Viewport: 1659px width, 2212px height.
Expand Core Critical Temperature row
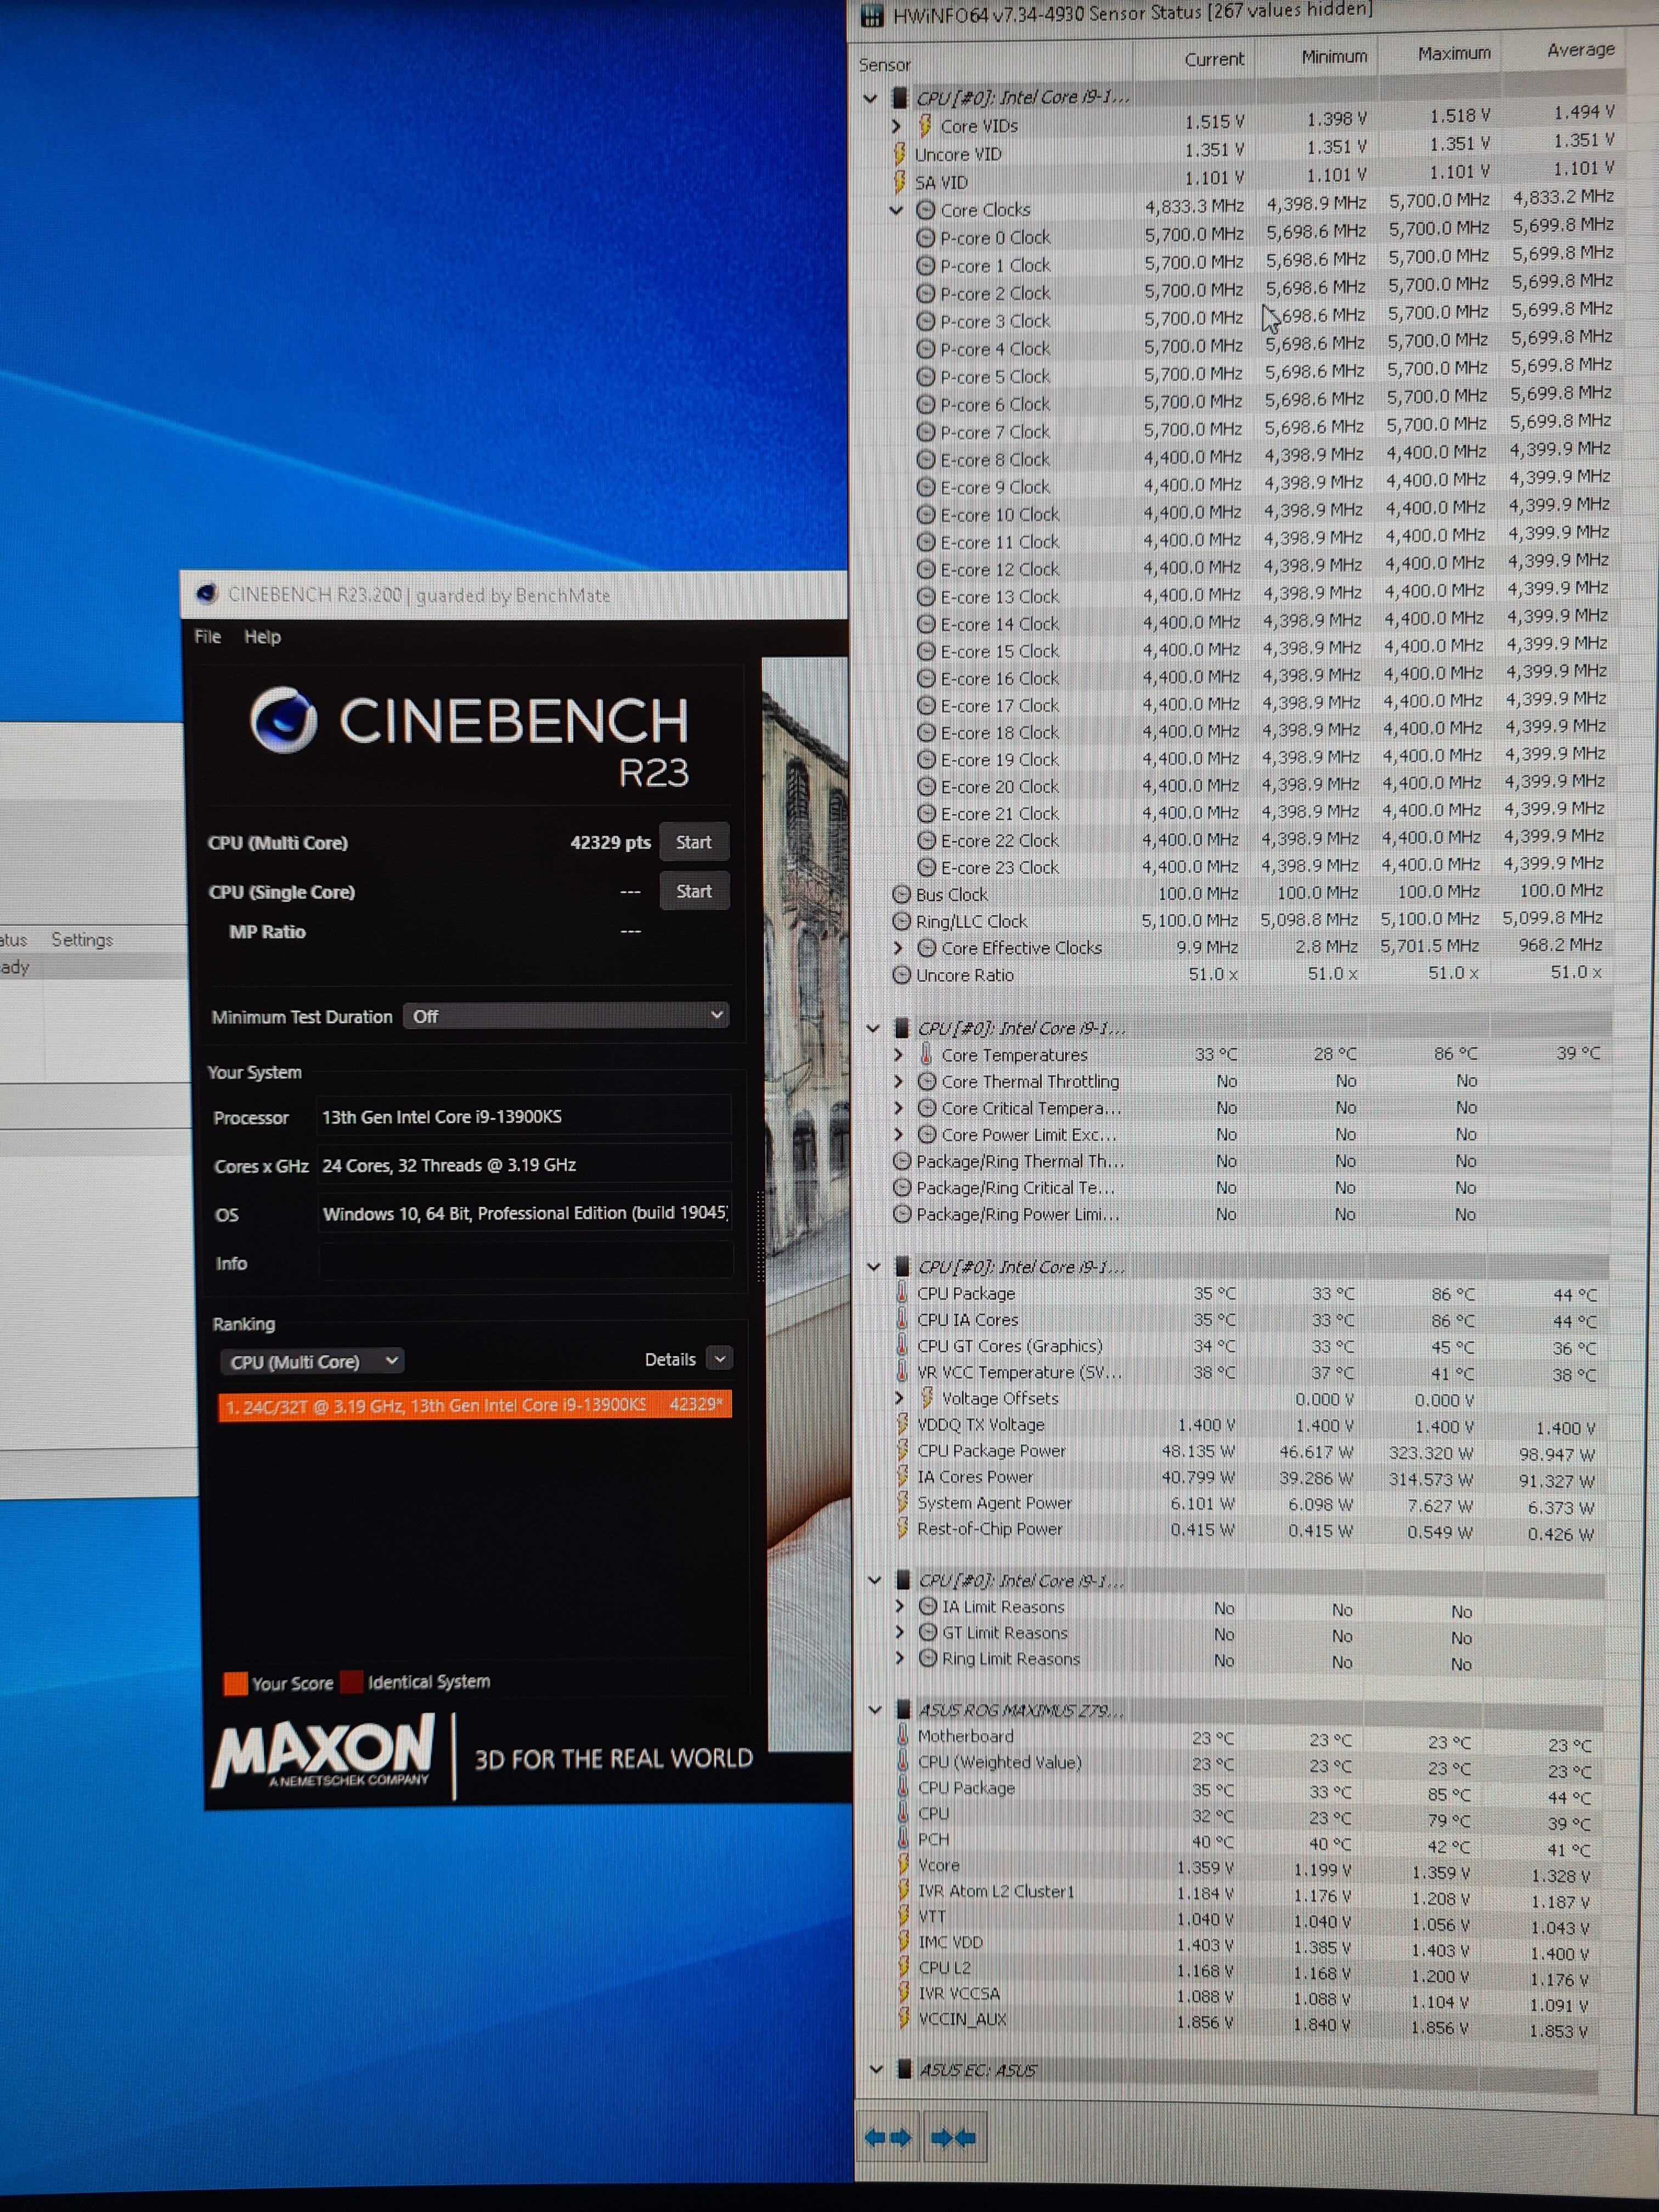pyautogui.click(x=898, y=1108)
